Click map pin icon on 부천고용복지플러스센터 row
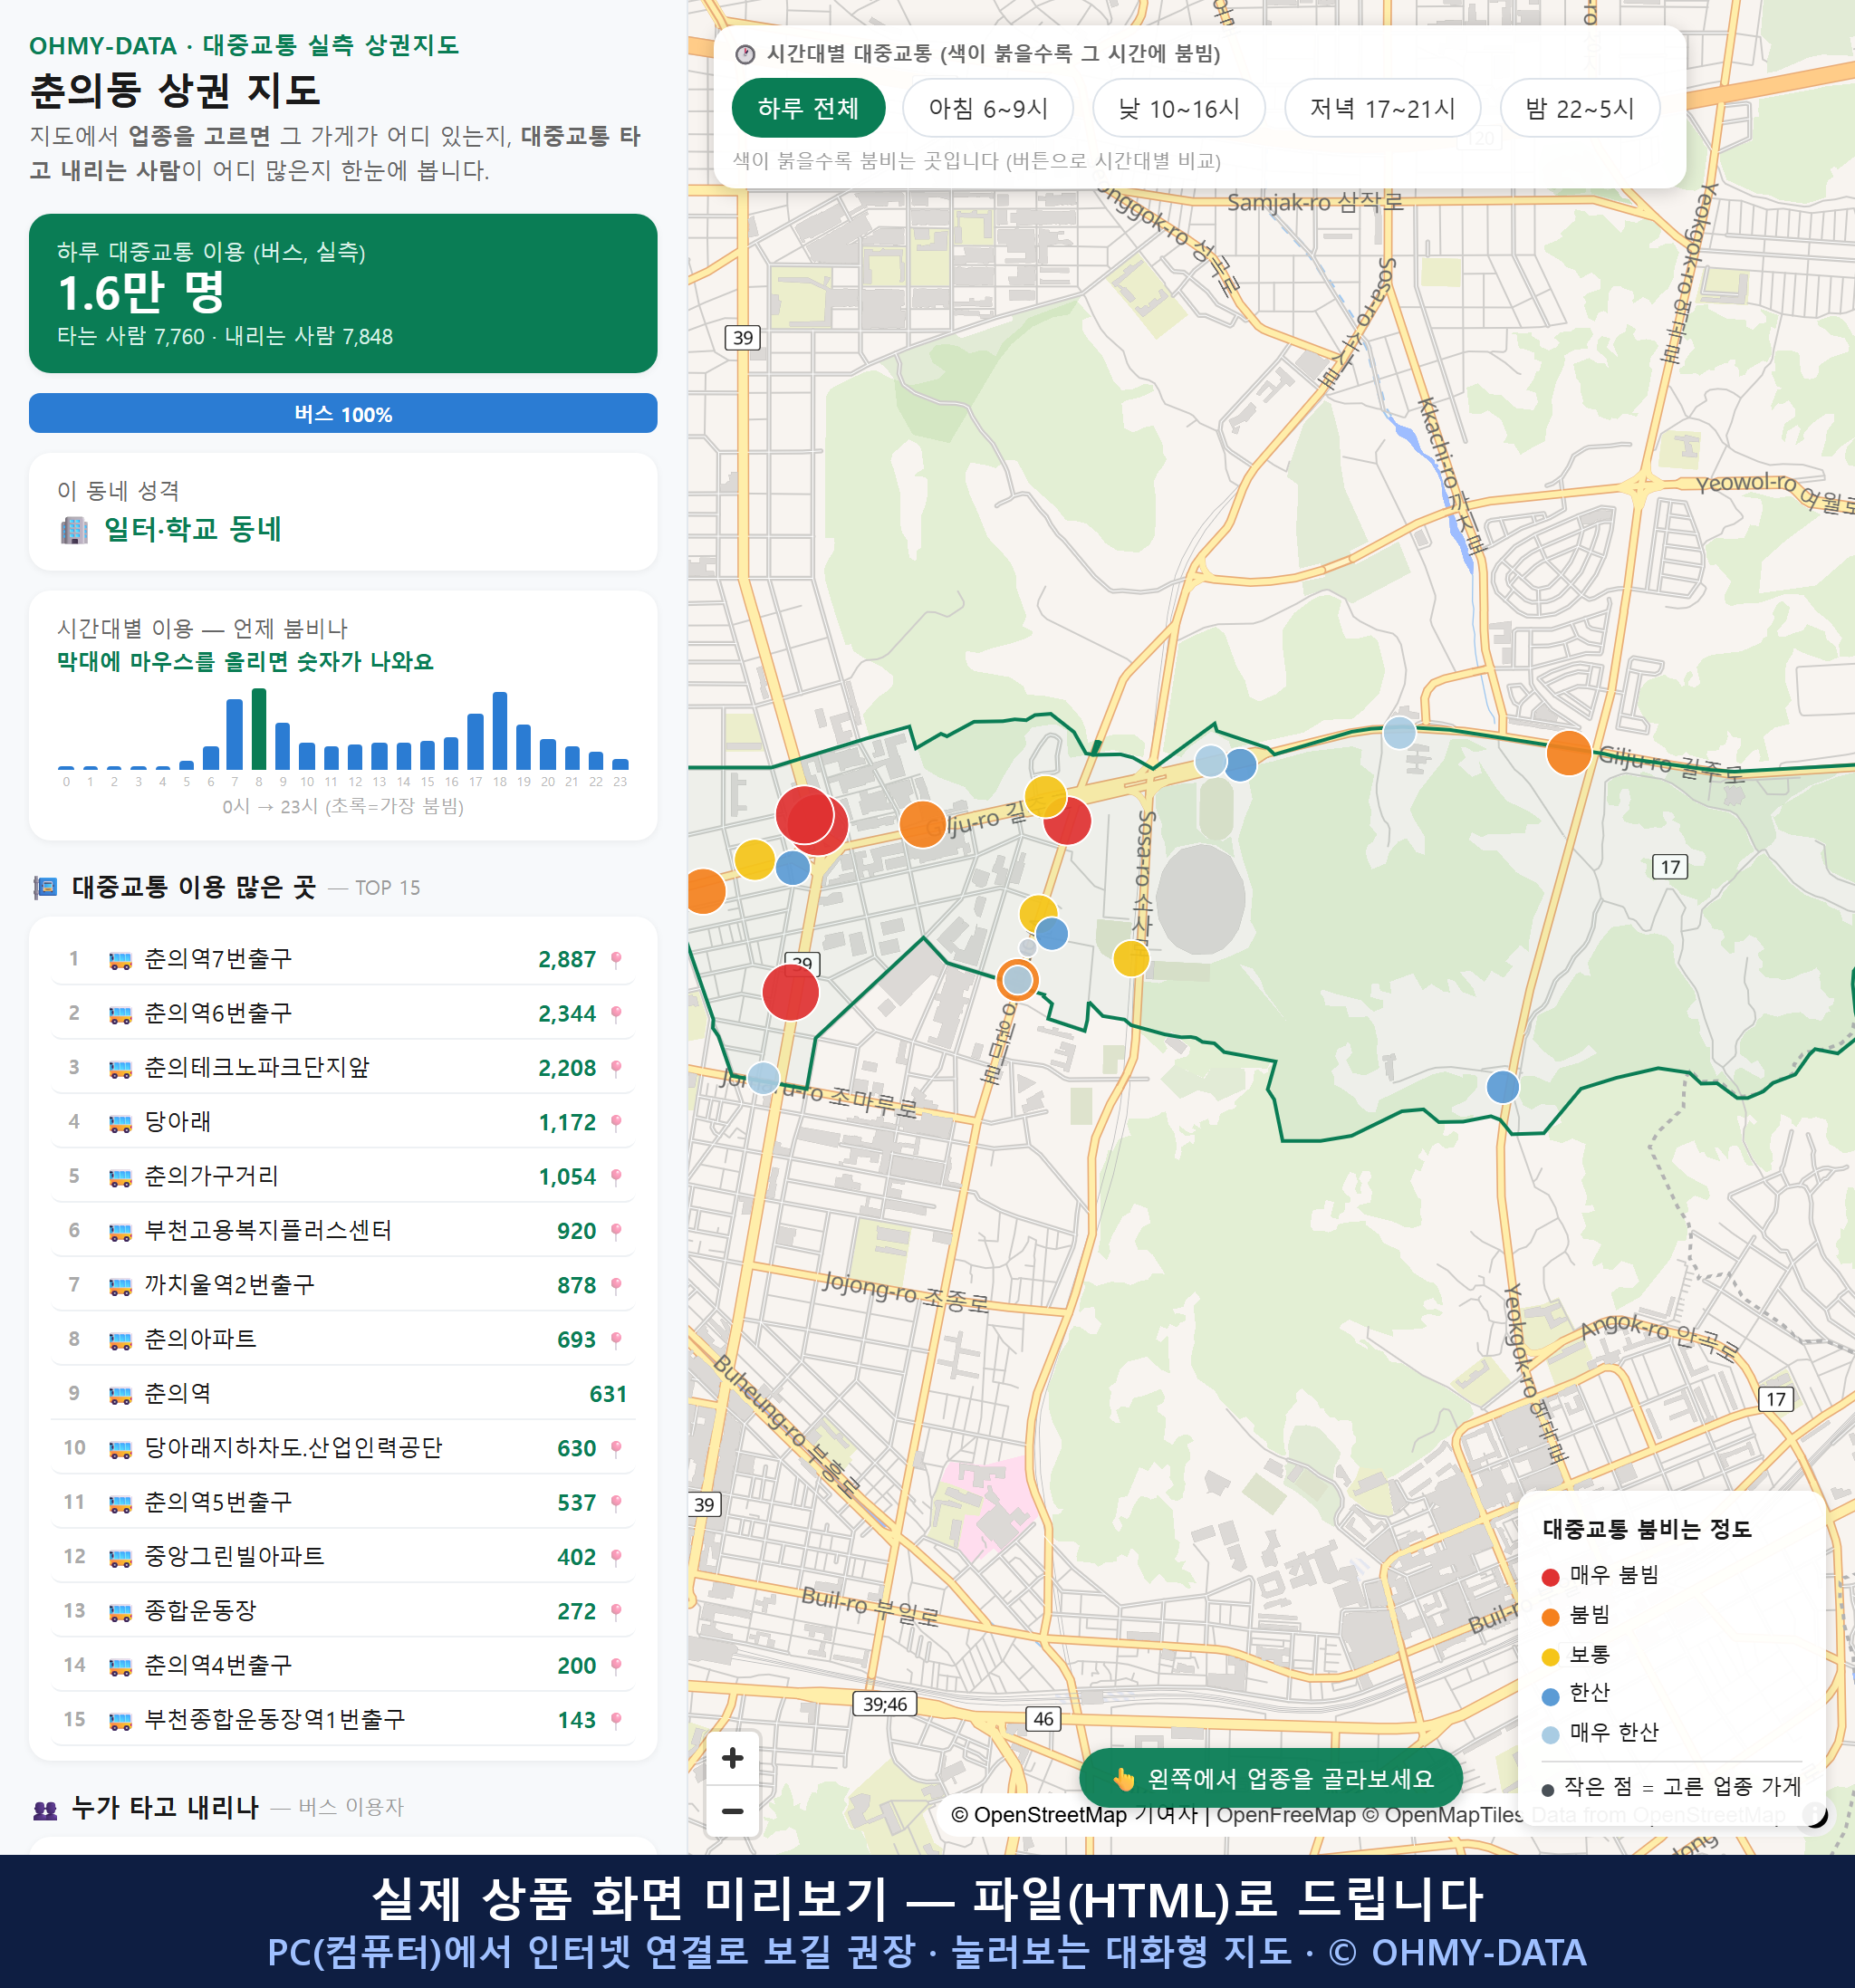 [x=616, y=1232]
